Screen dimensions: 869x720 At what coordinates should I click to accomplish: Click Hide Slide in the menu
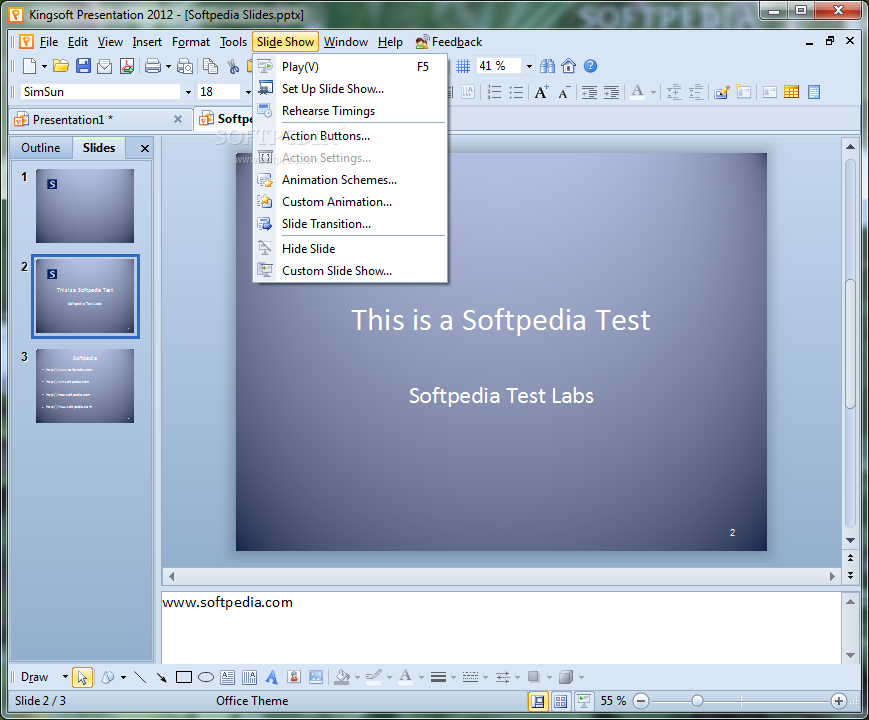coord(350,249)
